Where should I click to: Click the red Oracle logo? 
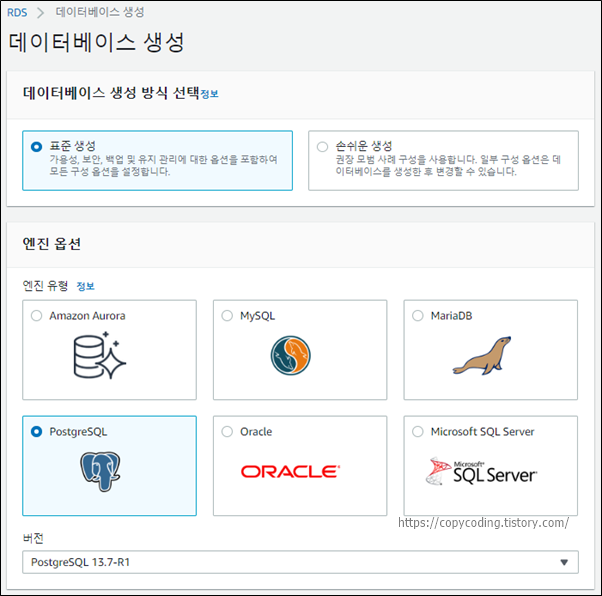click(x=291, y=472)
